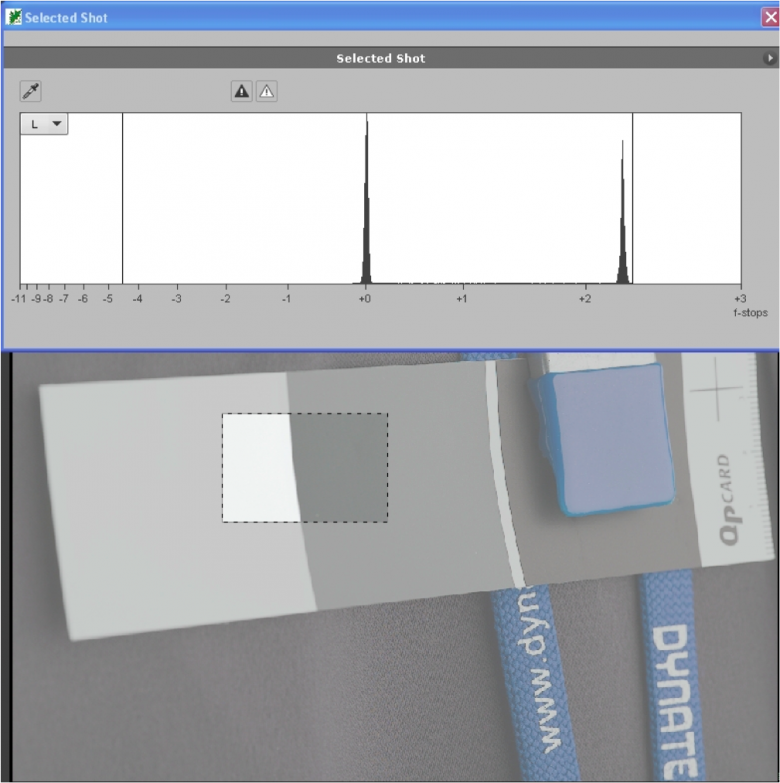Click the +3 f-stops axis label

(740, 299)
